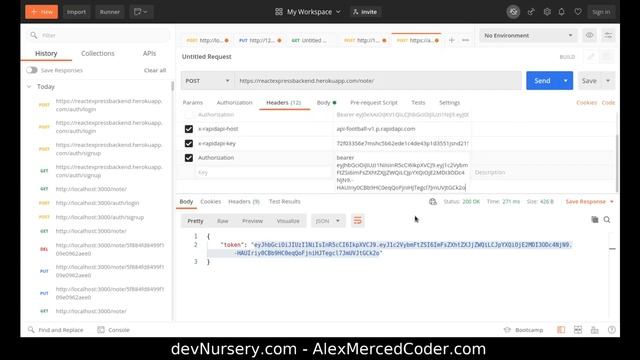The height and width of the screenshot is (360, 640).
Task: Open Find and Replace
Action: point(56,330)
